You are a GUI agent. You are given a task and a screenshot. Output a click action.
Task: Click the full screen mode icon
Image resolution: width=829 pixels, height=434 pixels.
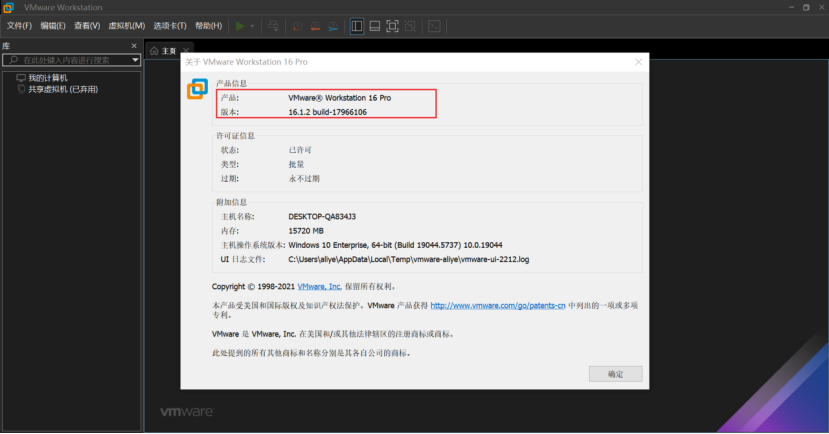click(x=392, y=26)
